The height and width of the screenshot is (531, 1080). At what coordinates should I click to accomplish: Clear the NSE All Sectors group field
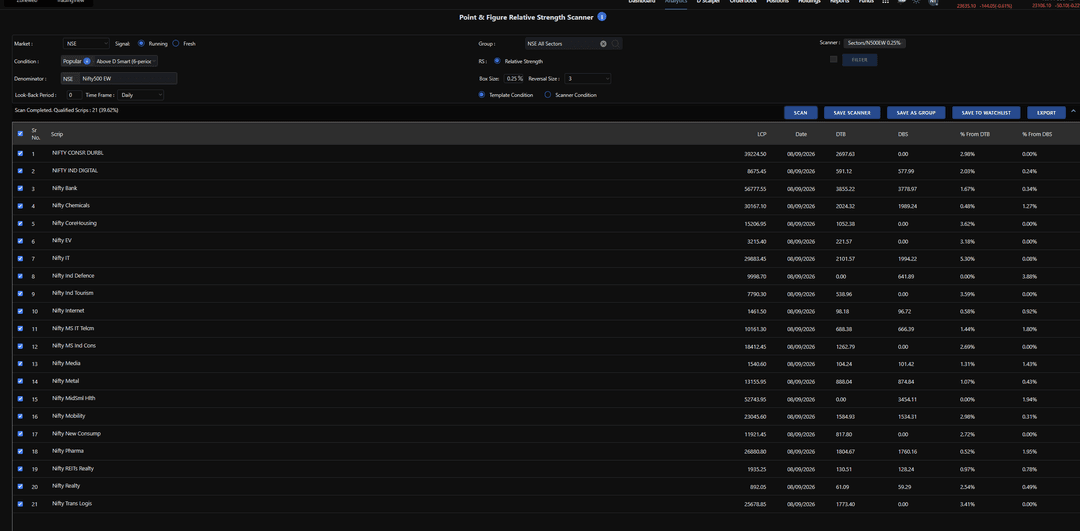pyautogui.click(x=603, y=43)
